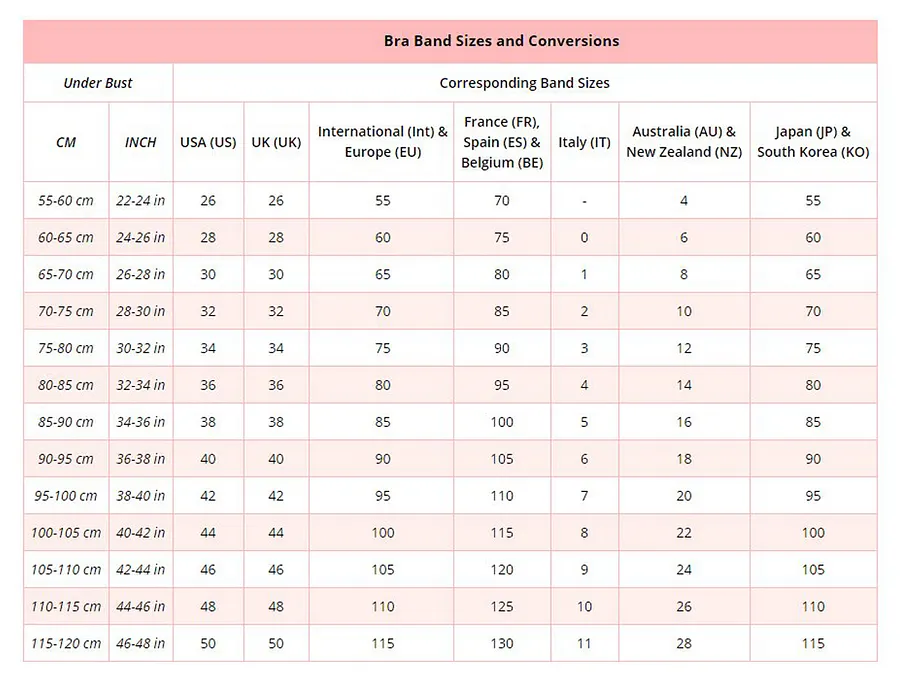
Task: Select France size 100 cell
Action: (x=502, y=422)
